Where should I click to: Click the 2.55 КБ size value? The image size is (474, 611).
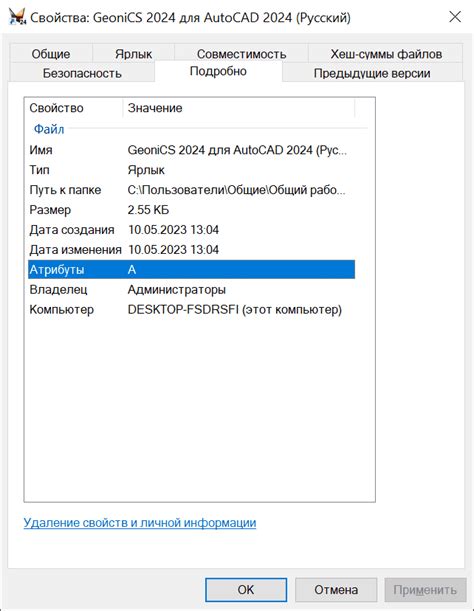(x=148, y=210)
